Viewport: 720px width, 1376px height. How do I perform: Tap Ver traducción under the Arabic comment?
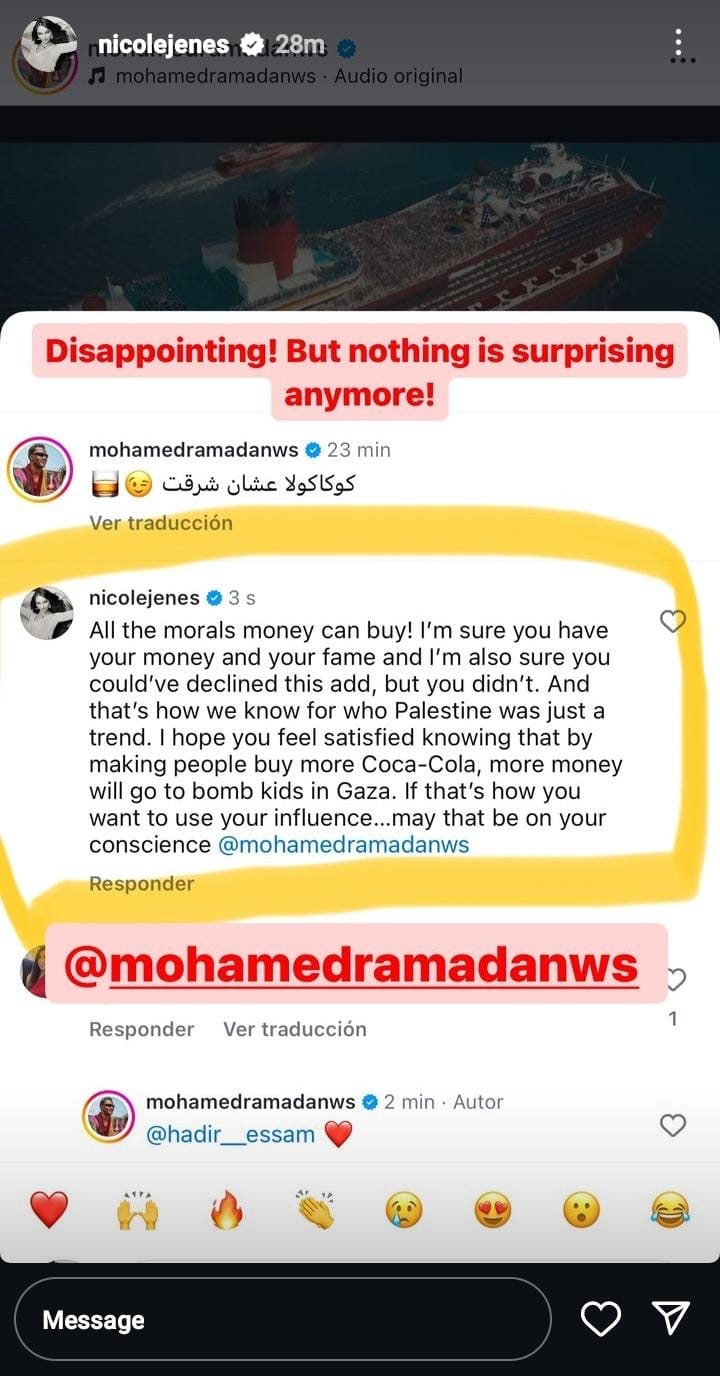pyautogui.click(x=160, y=522)
